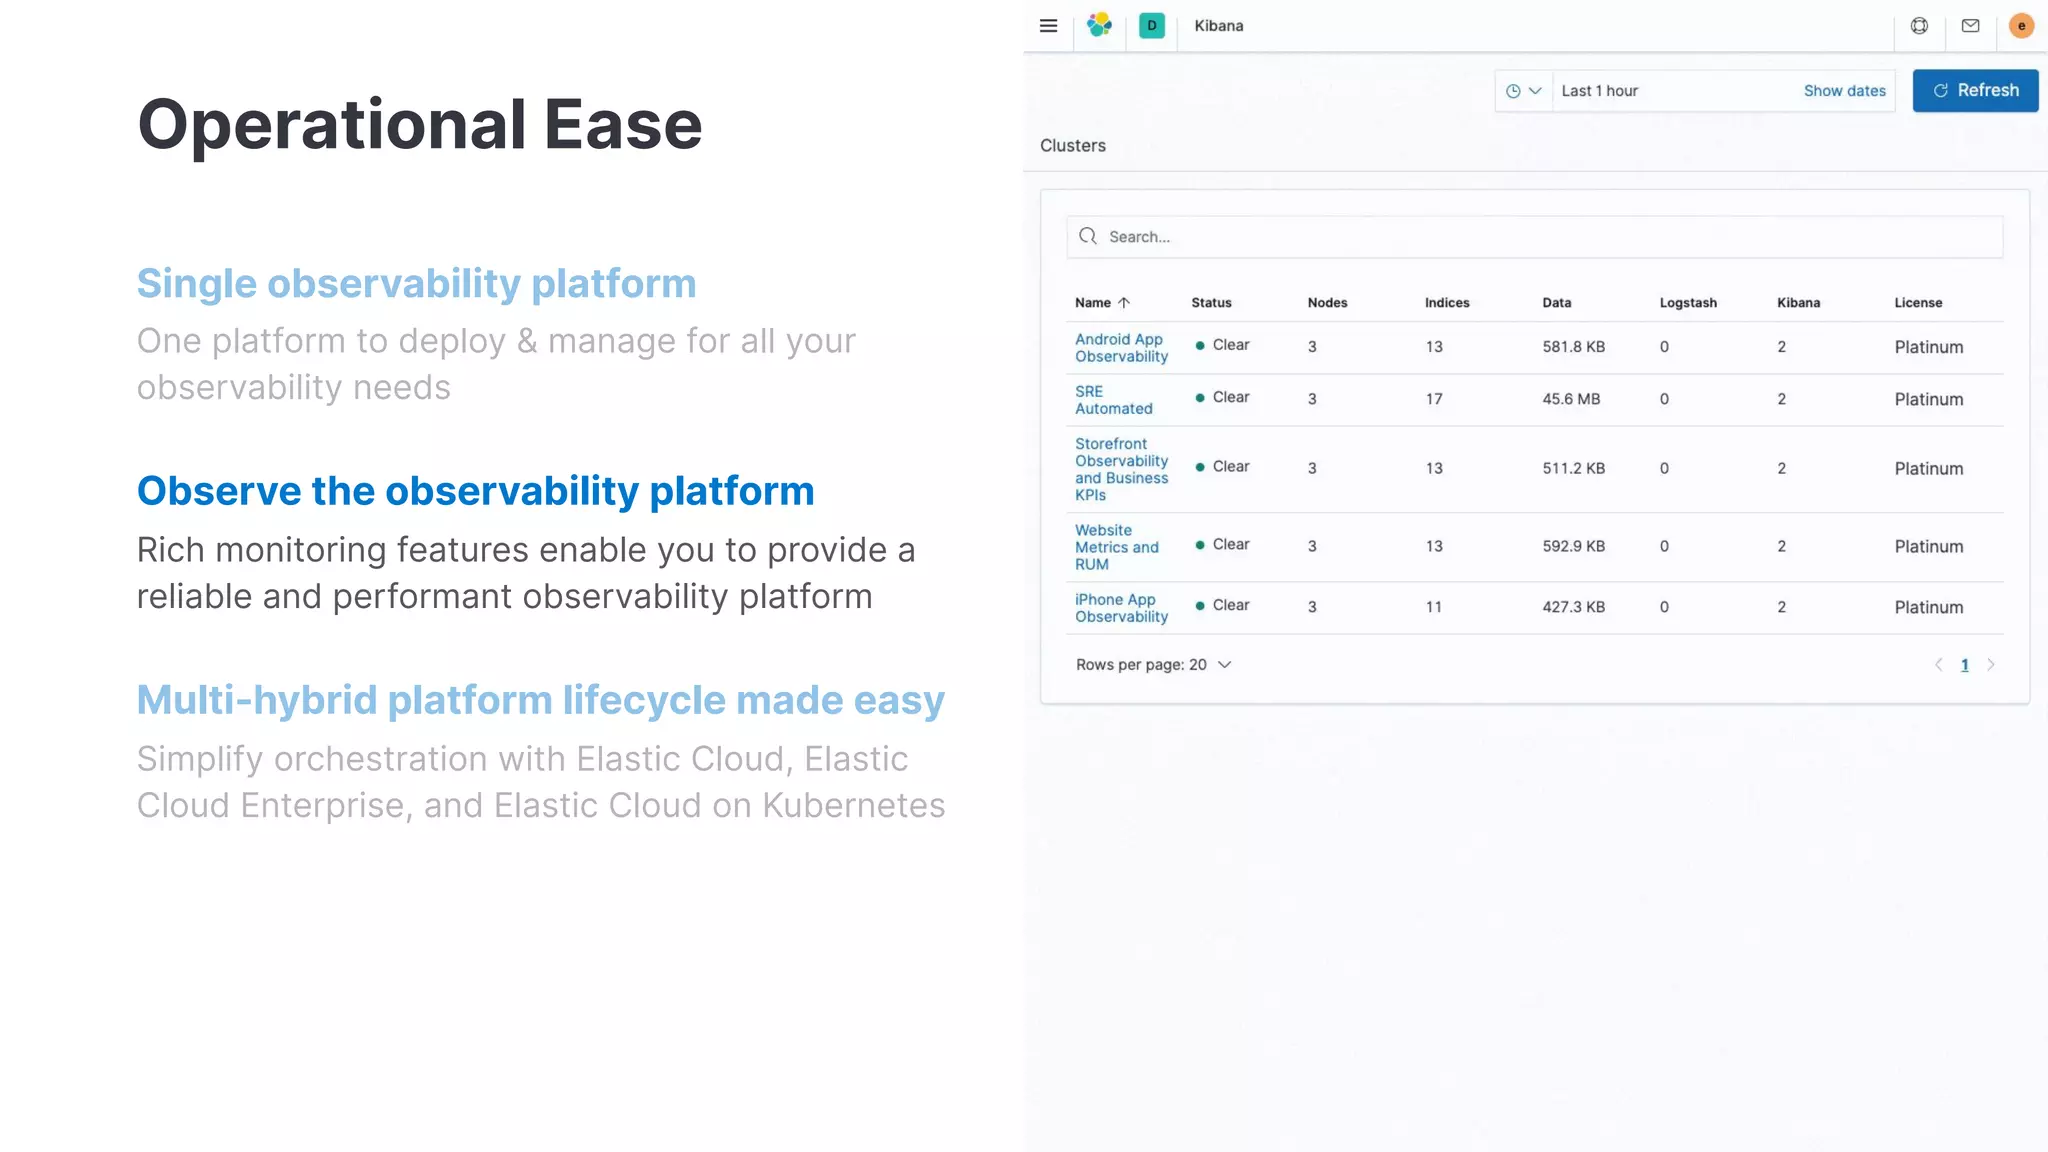Open Storefront Observability and Business KPIs cluster
This screenshot has height=1152, width=2048.
[x=1121, y=469]
